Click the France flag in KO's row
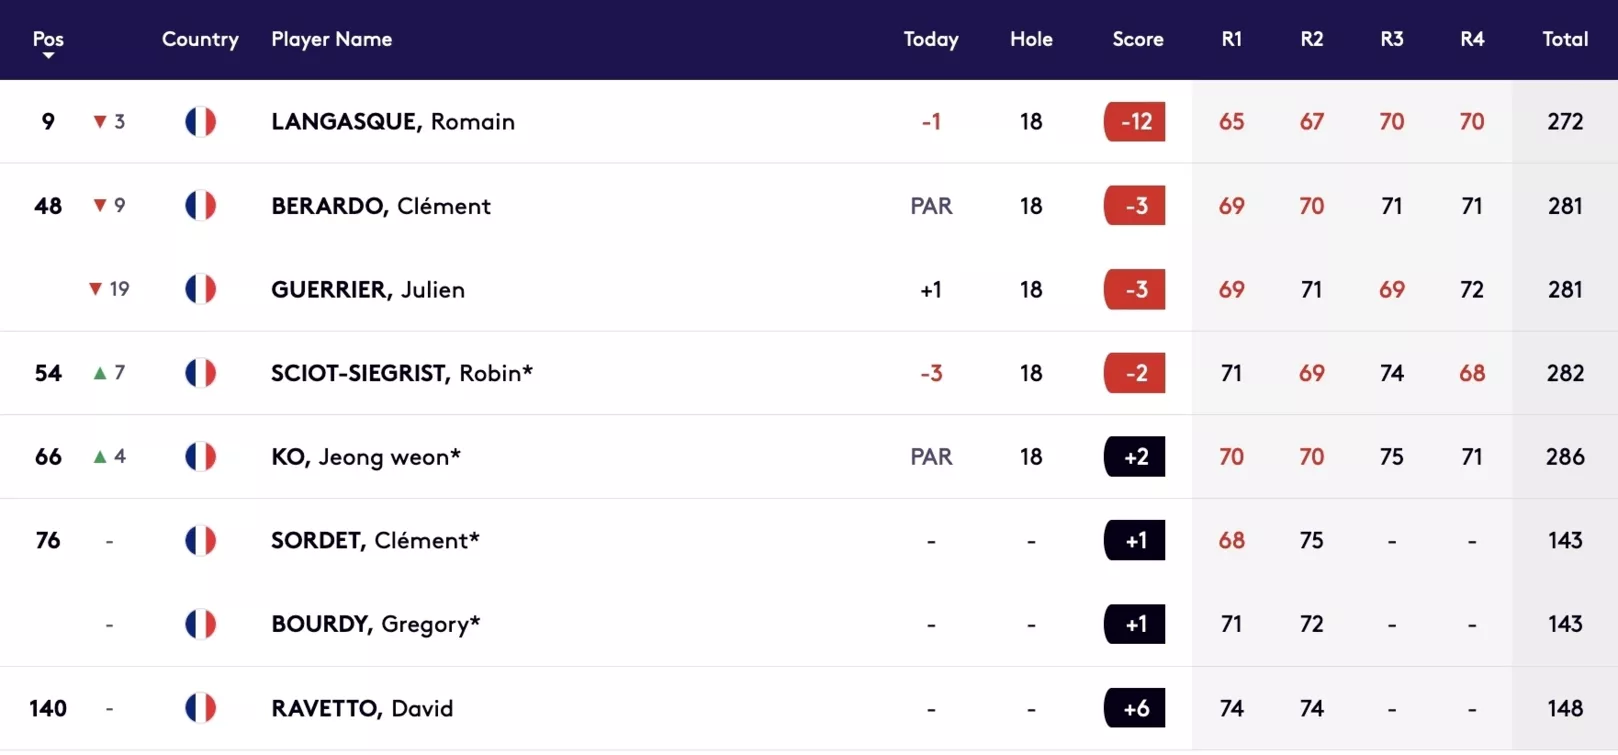The image size is (1618, 755). click(200, 457)
